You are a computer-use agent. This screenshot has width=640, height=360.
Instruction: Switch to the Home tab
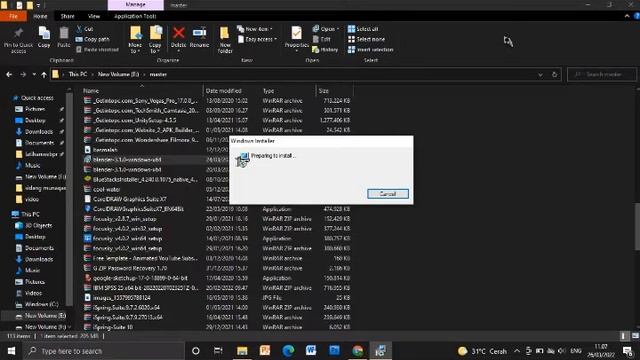pos(40,16)
